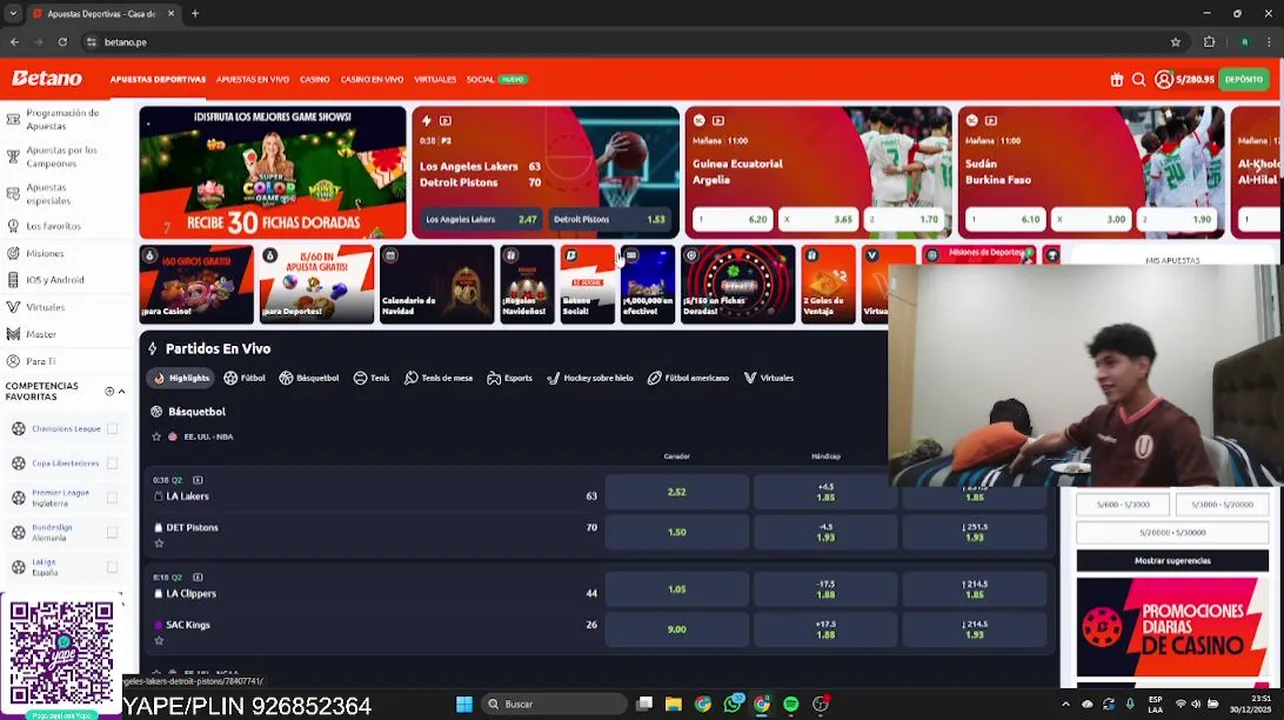Bet on DET Pistons winner odds 1.50
1284x720 pixels.
point(677,532)
